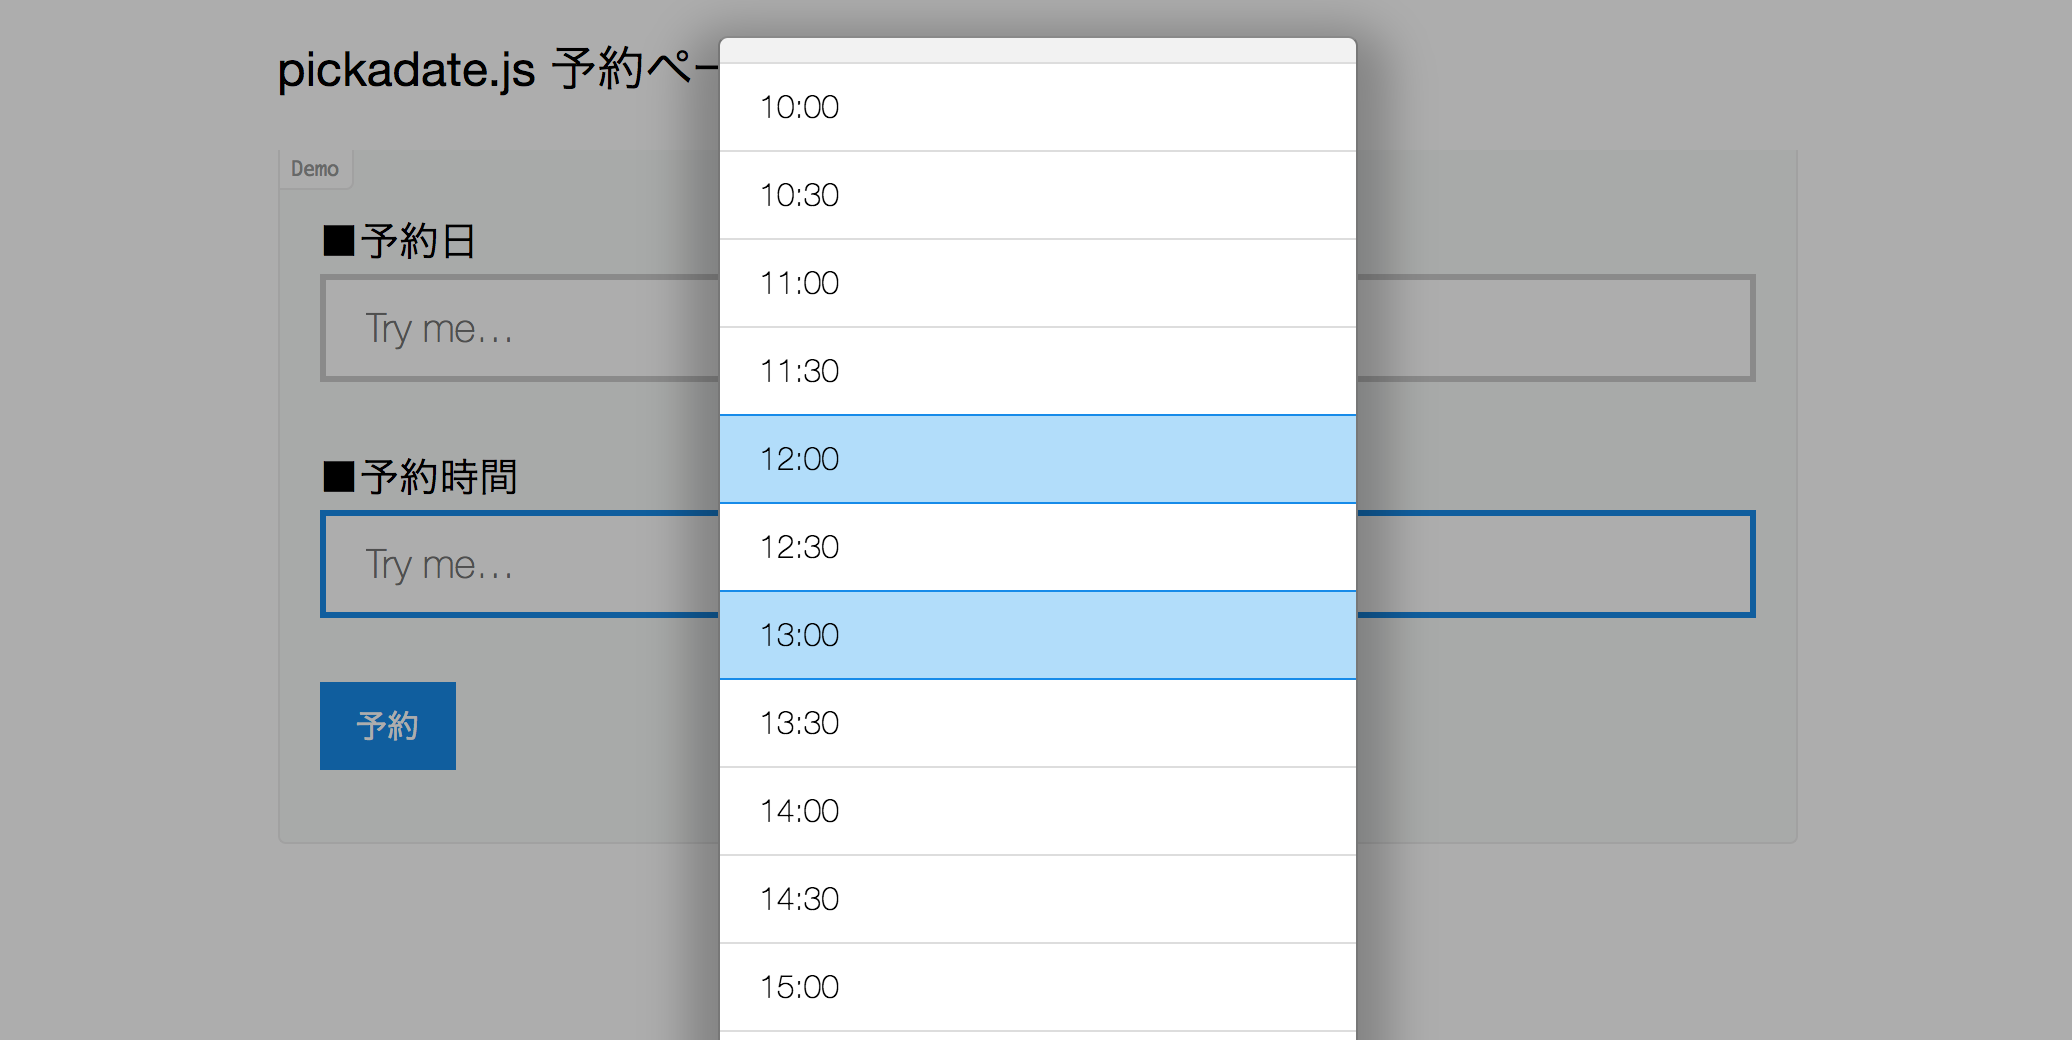Click the Demo tab label
This screenshot has width=2072, height=1040.
pyautogui.click(x=314, y=168)
